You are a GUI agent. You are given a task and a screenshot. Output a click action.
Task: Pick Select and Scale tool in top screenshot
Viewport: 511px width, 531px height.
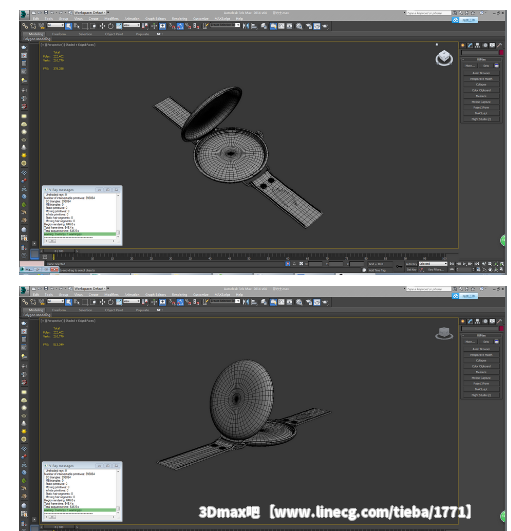tap(119, 26)
